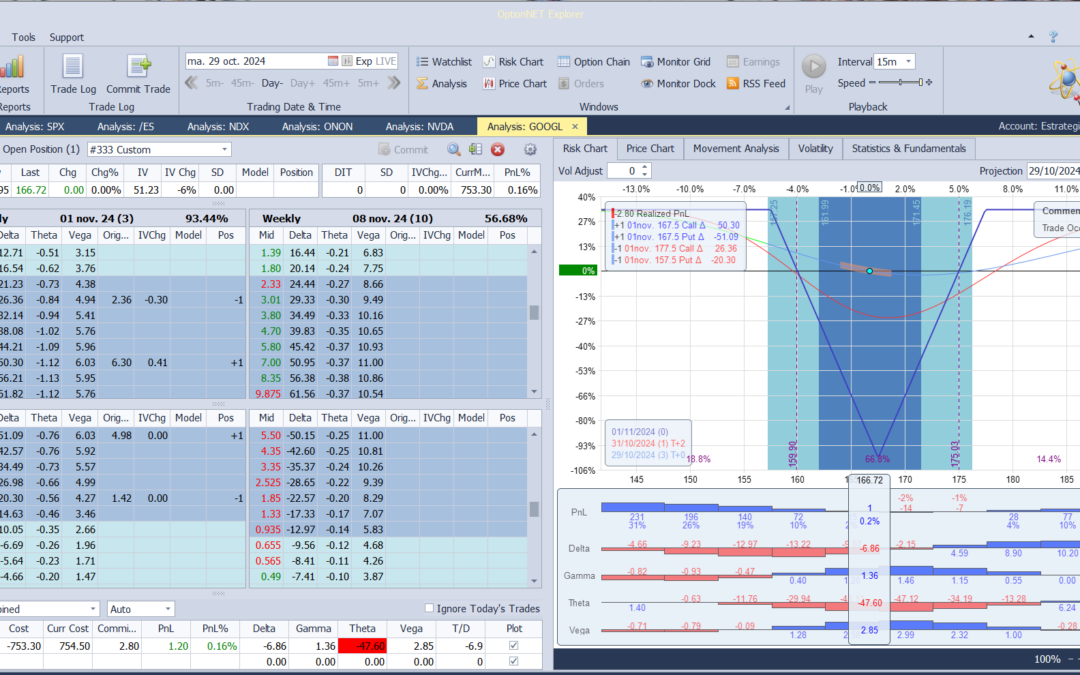Expand the Auto dropdown

(167, 609)
